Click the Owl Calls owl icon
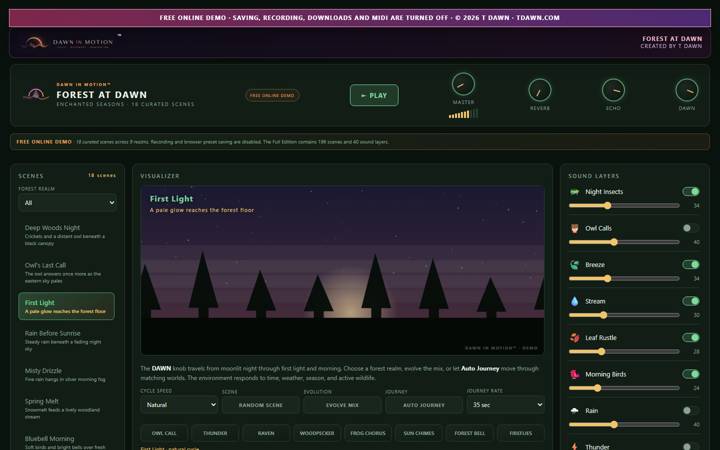Screen dimensions: 720x450 (x=574, y=228)
